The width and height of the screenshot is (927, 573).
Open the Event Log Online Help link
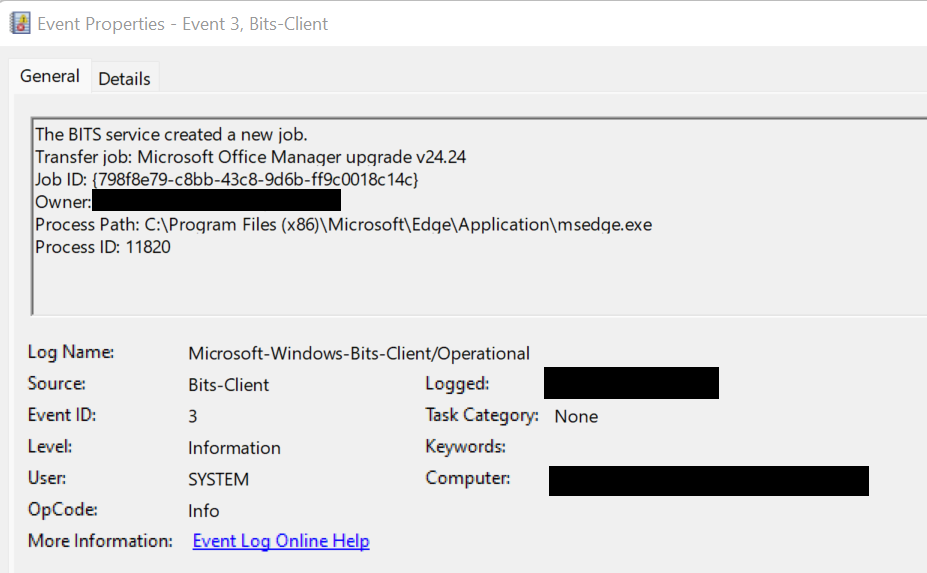click(x=281, y=541)
